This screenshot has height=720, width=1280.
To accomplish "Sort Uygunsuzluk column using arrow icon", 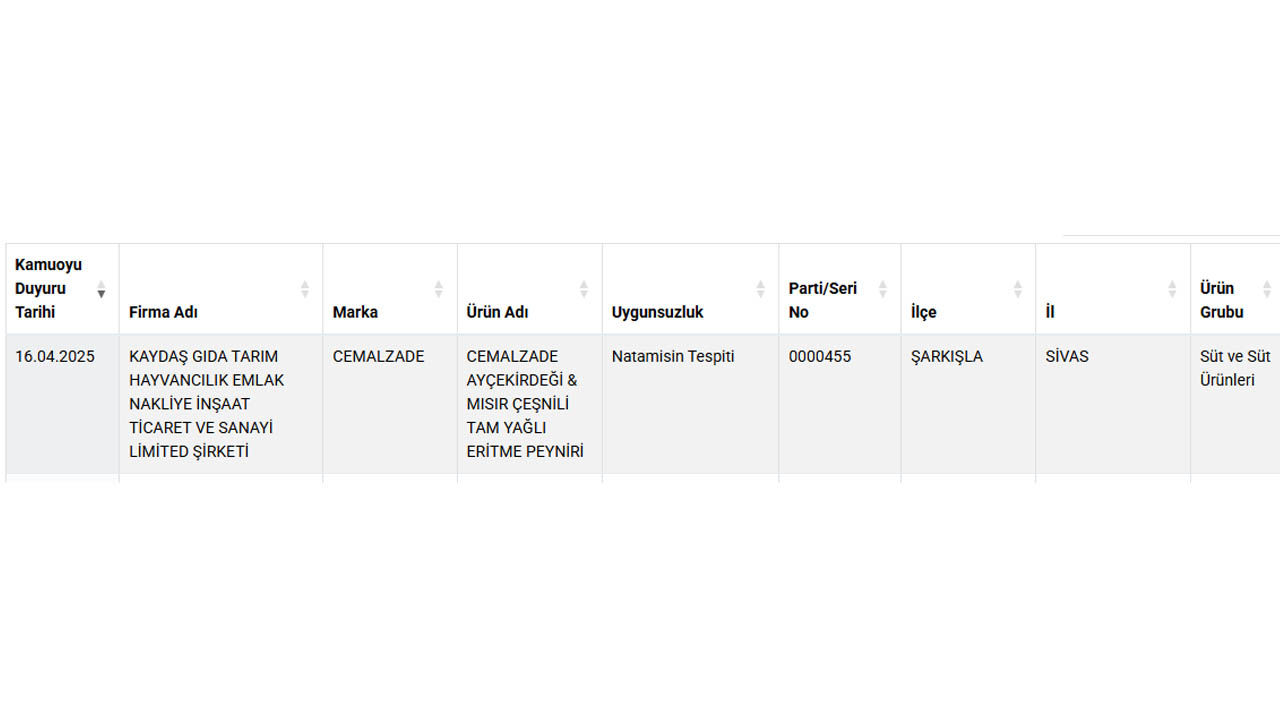I will 760,289.
